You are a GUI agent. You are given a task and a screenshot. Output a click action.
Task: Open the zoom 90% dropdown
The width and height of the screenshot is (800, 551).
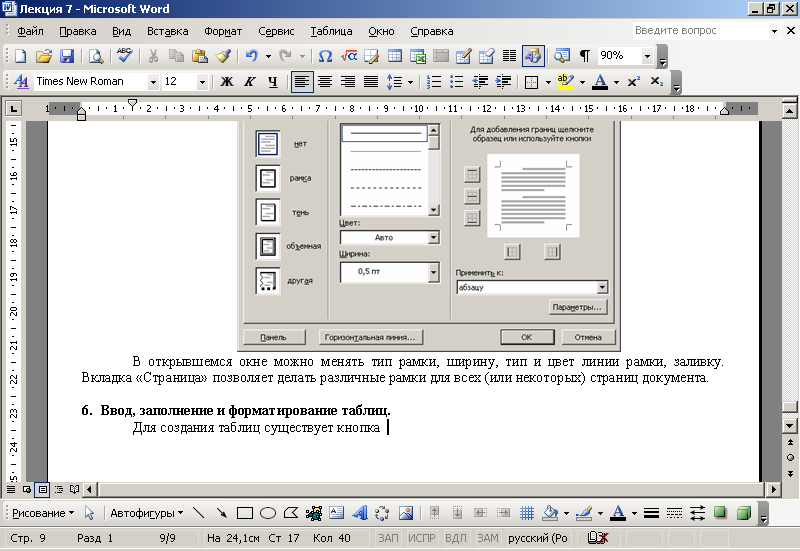(647, 56)
